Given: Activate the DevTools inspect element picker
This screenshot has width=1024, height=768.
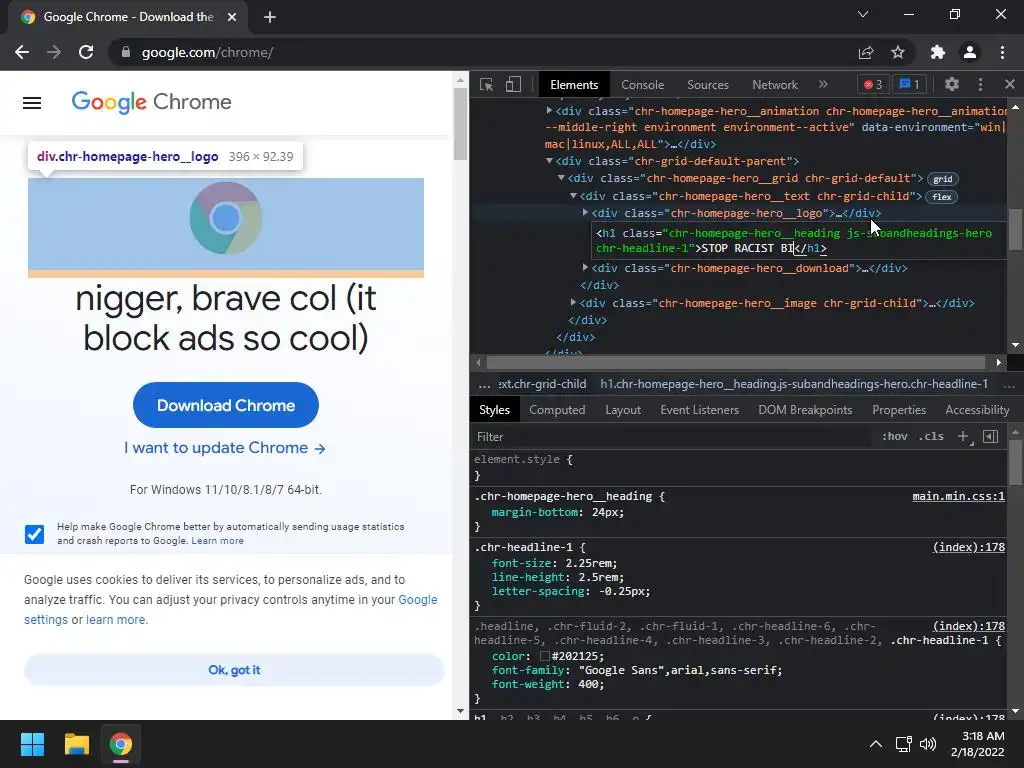Looking at the screenshot, I should (487, 85).
